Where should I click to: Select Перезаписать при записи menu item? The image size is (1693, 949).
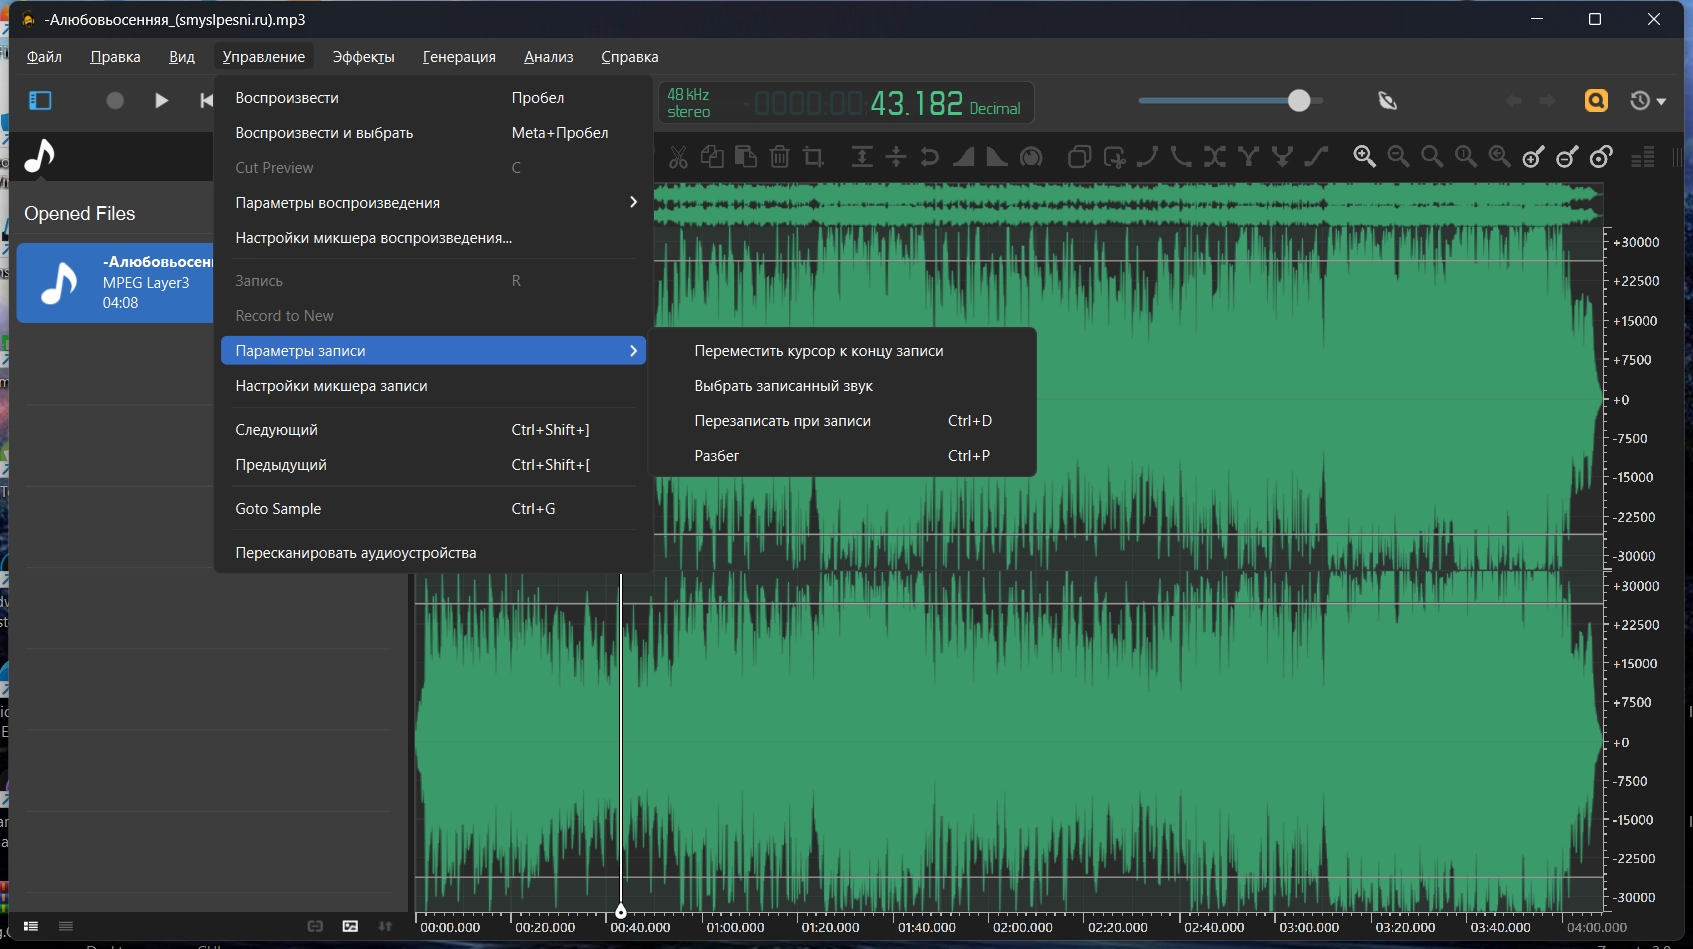782,421
